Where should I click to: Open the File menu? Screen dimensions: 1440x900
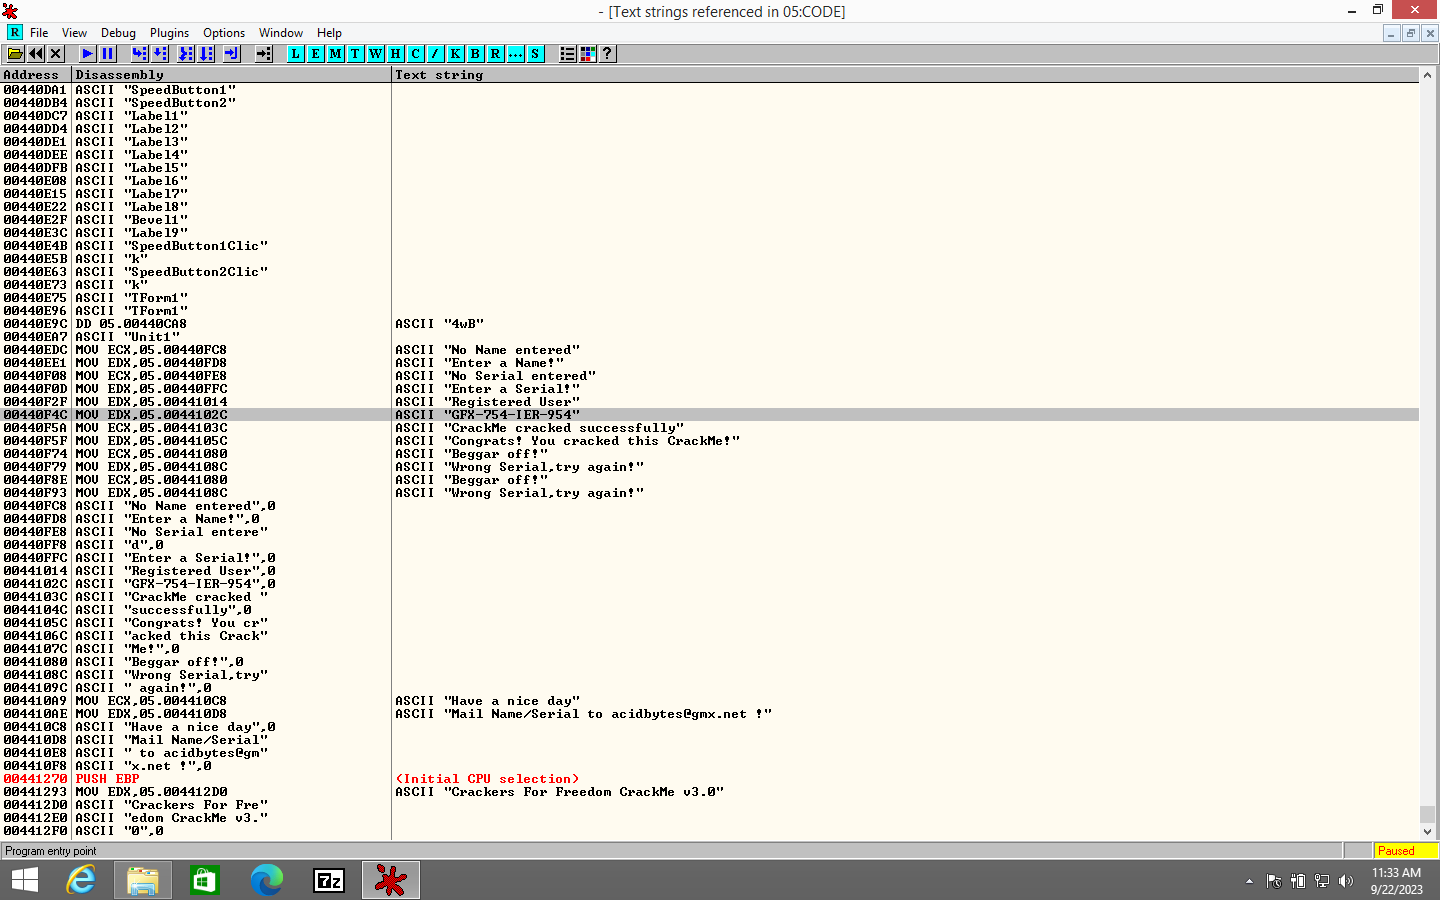[39, 33]
